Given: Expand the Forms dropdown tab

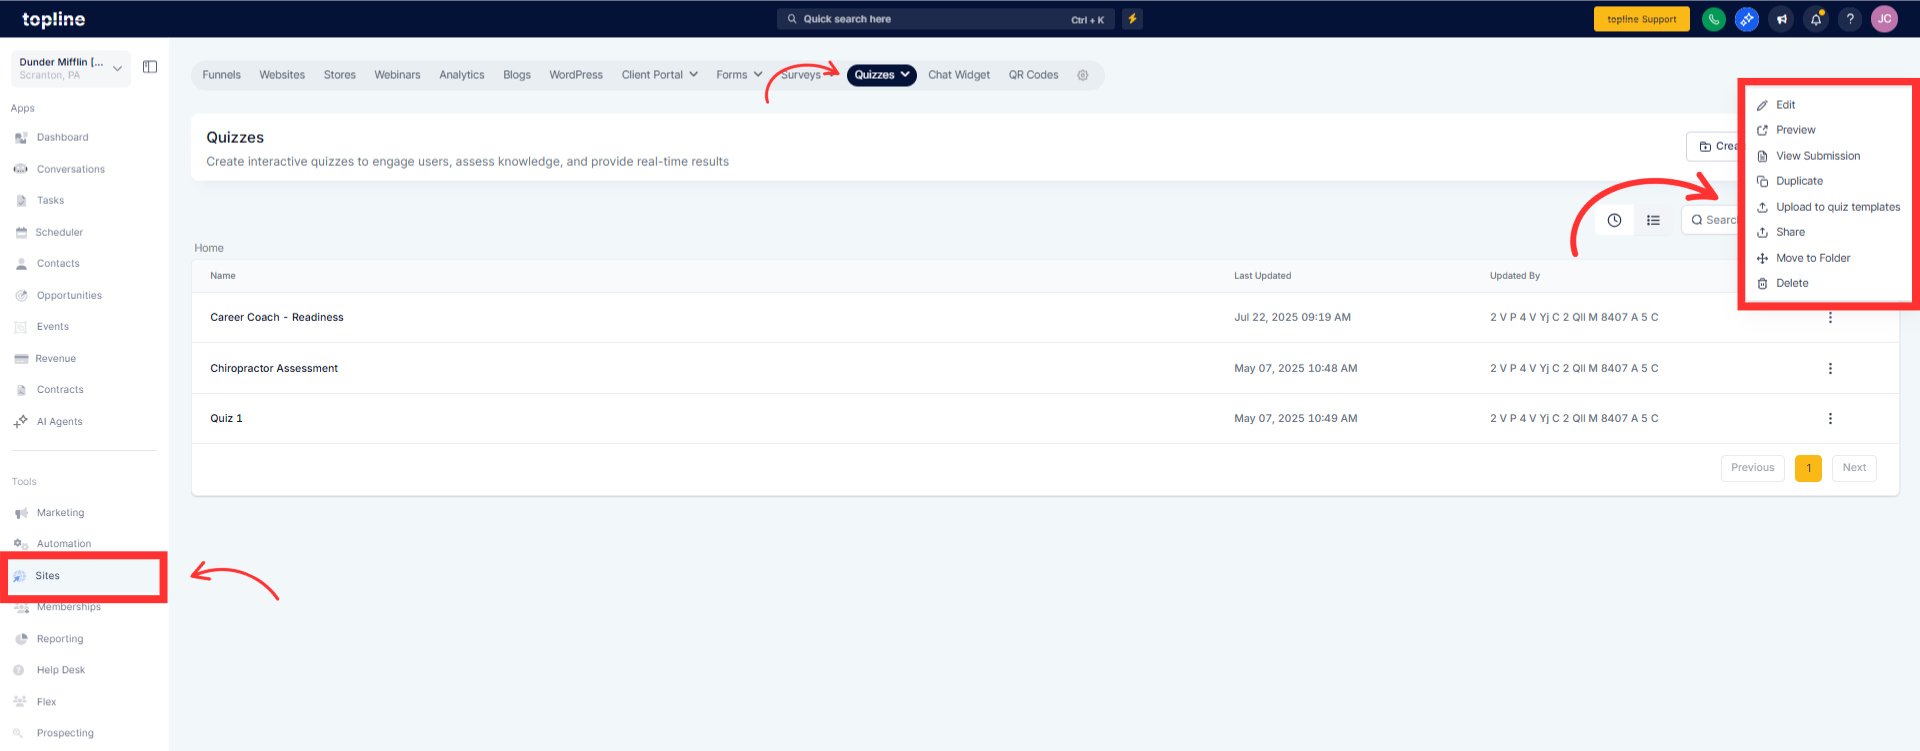Looking at the screenshot, I should click(739, 75).
